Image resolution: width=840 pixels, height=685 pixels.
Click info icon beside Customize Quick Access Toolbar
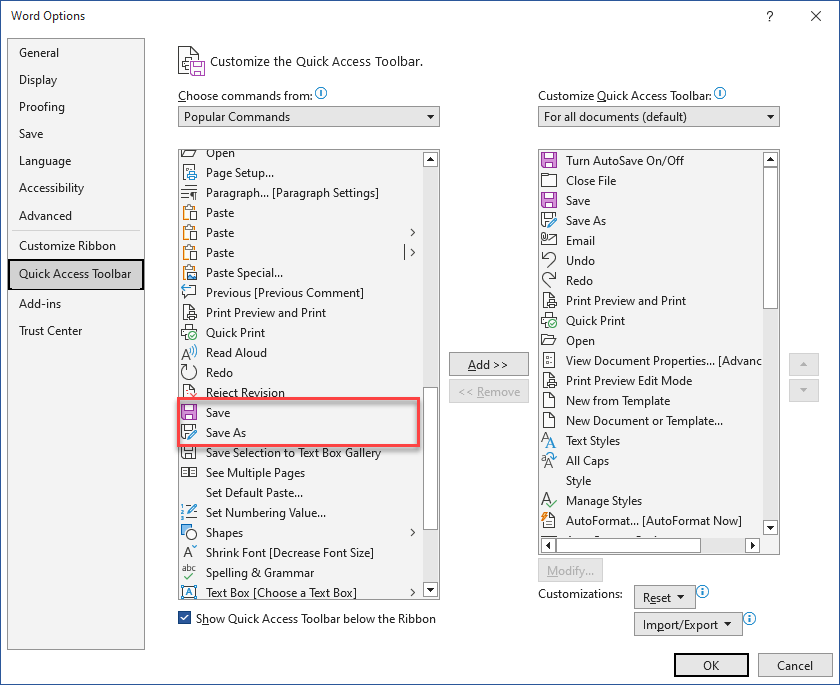[720, 94]
